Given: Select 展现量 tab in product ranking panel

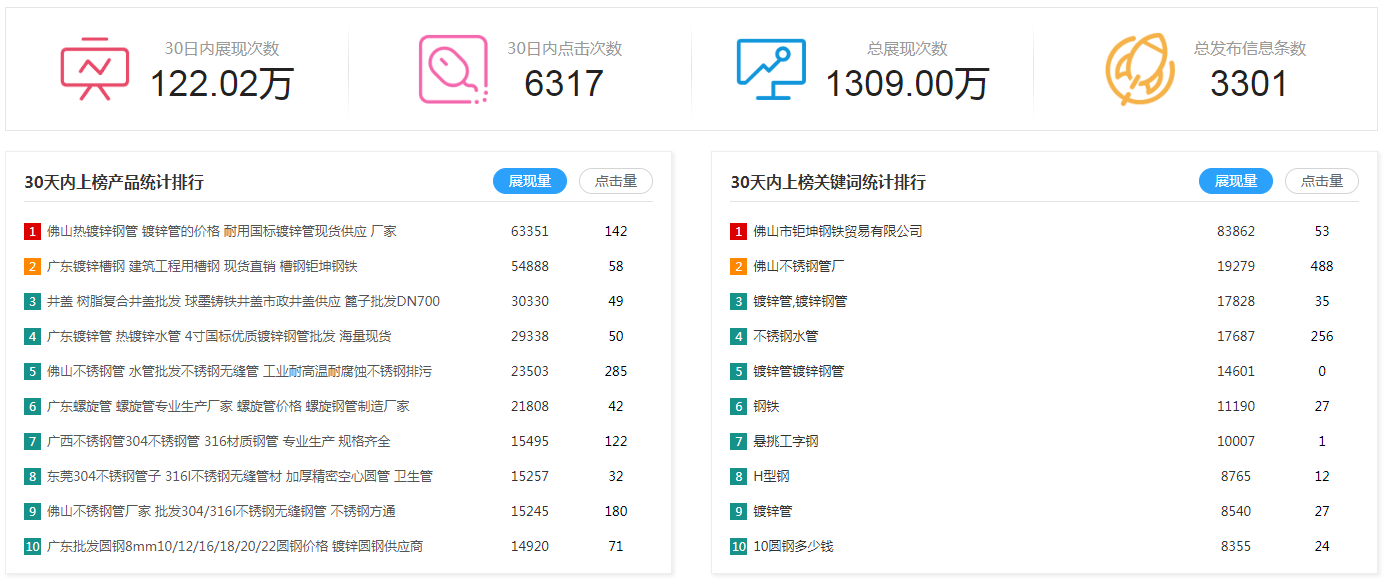Looking at the screenshot, I should click(x=530, y=181).
